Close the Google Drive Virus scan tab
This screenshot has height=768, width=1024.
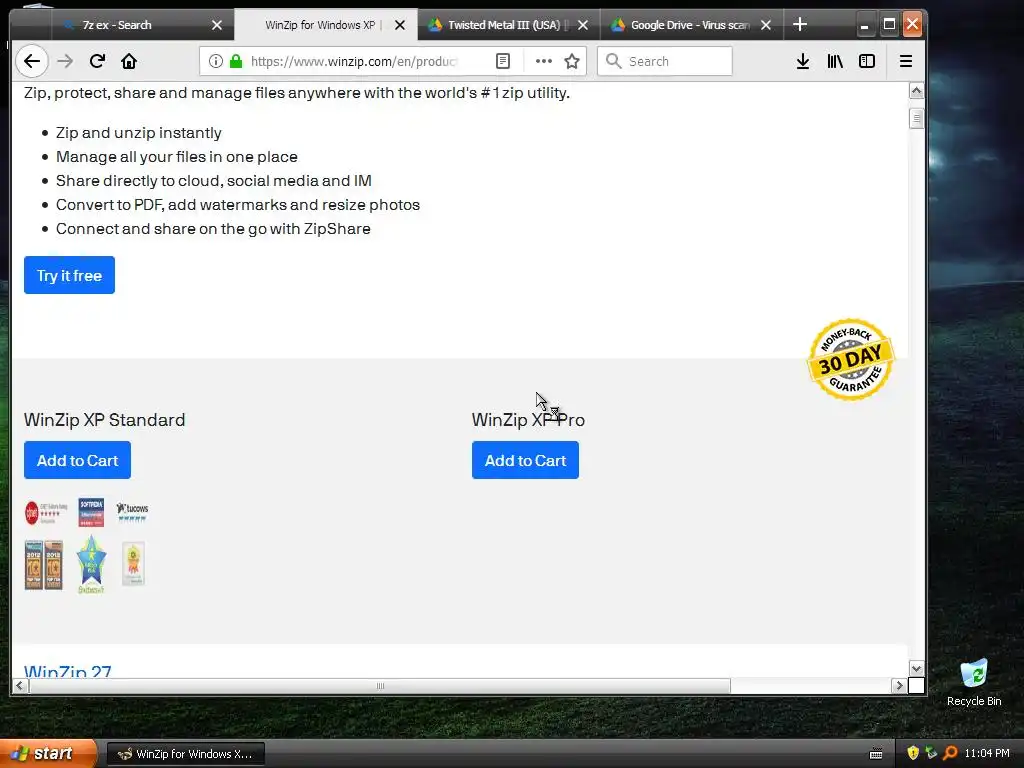point(766,25)
